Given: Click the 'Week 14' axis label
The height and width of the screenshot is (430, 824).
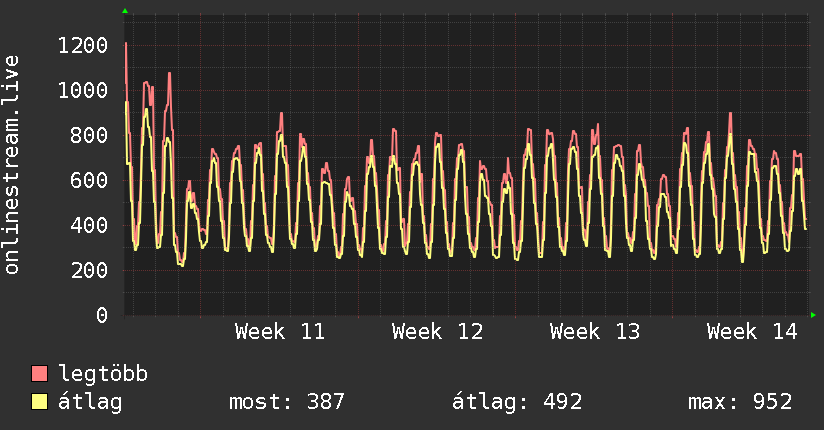Looking at the screenshot, I should tap(752, 332).
